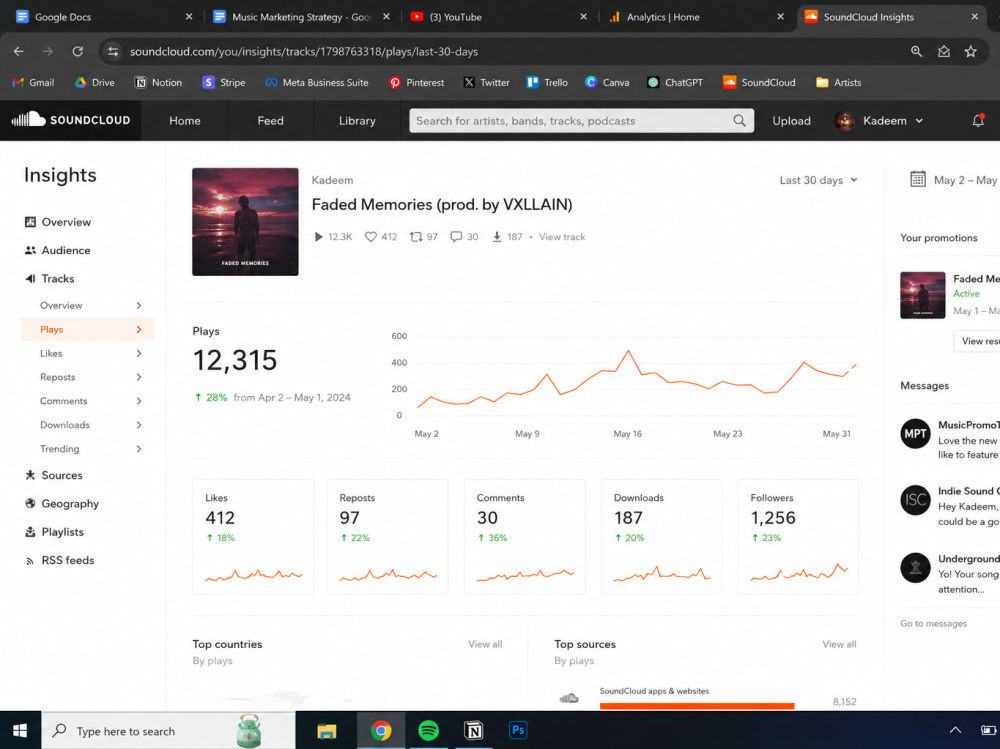The width and height of the screenshot is (1000, 749).
Task: Click the browser address bar URL
Action: [304, 52]
